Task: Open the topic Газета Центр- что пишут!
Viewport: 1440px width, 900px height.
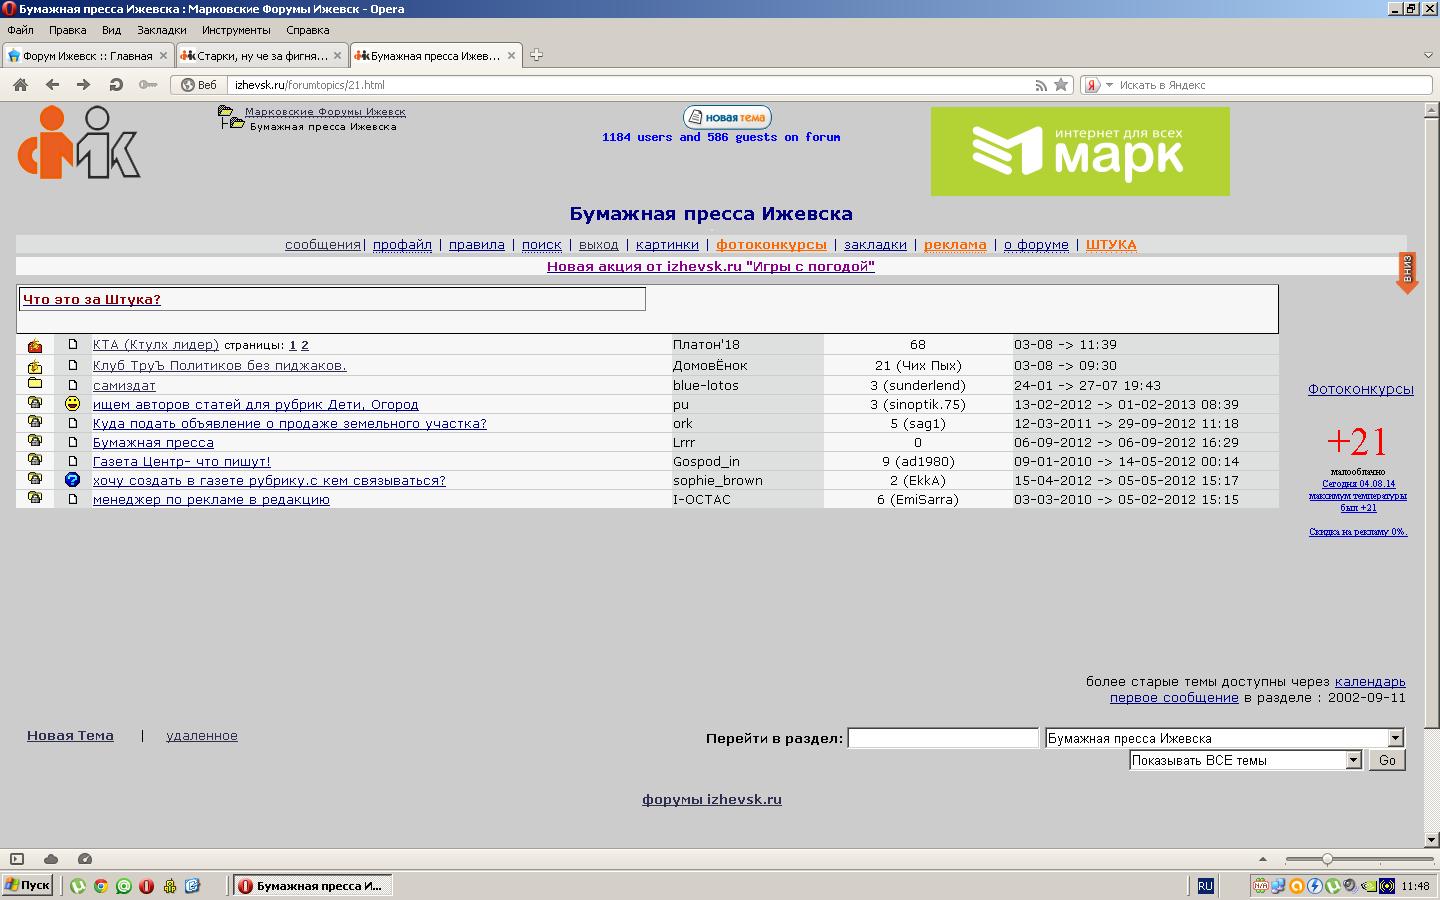Action: (x=181, y=462)
